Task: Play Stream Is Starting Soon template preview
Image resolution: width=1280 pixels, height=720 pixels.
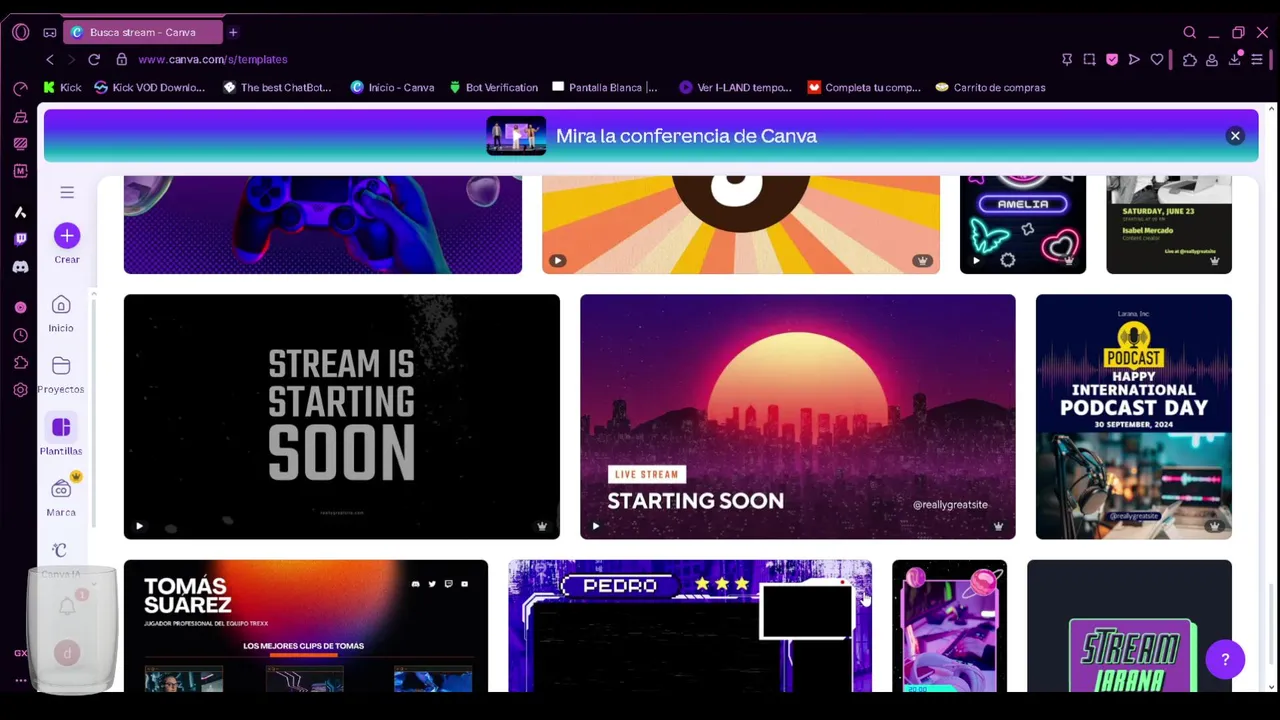Action: (x=139, y=526)
